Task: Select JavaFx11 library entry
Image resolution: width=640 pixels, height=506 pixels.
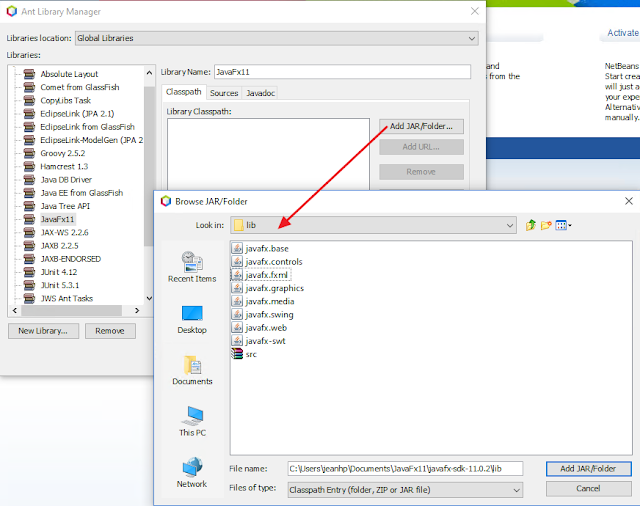Action: [x=58, y=219]
